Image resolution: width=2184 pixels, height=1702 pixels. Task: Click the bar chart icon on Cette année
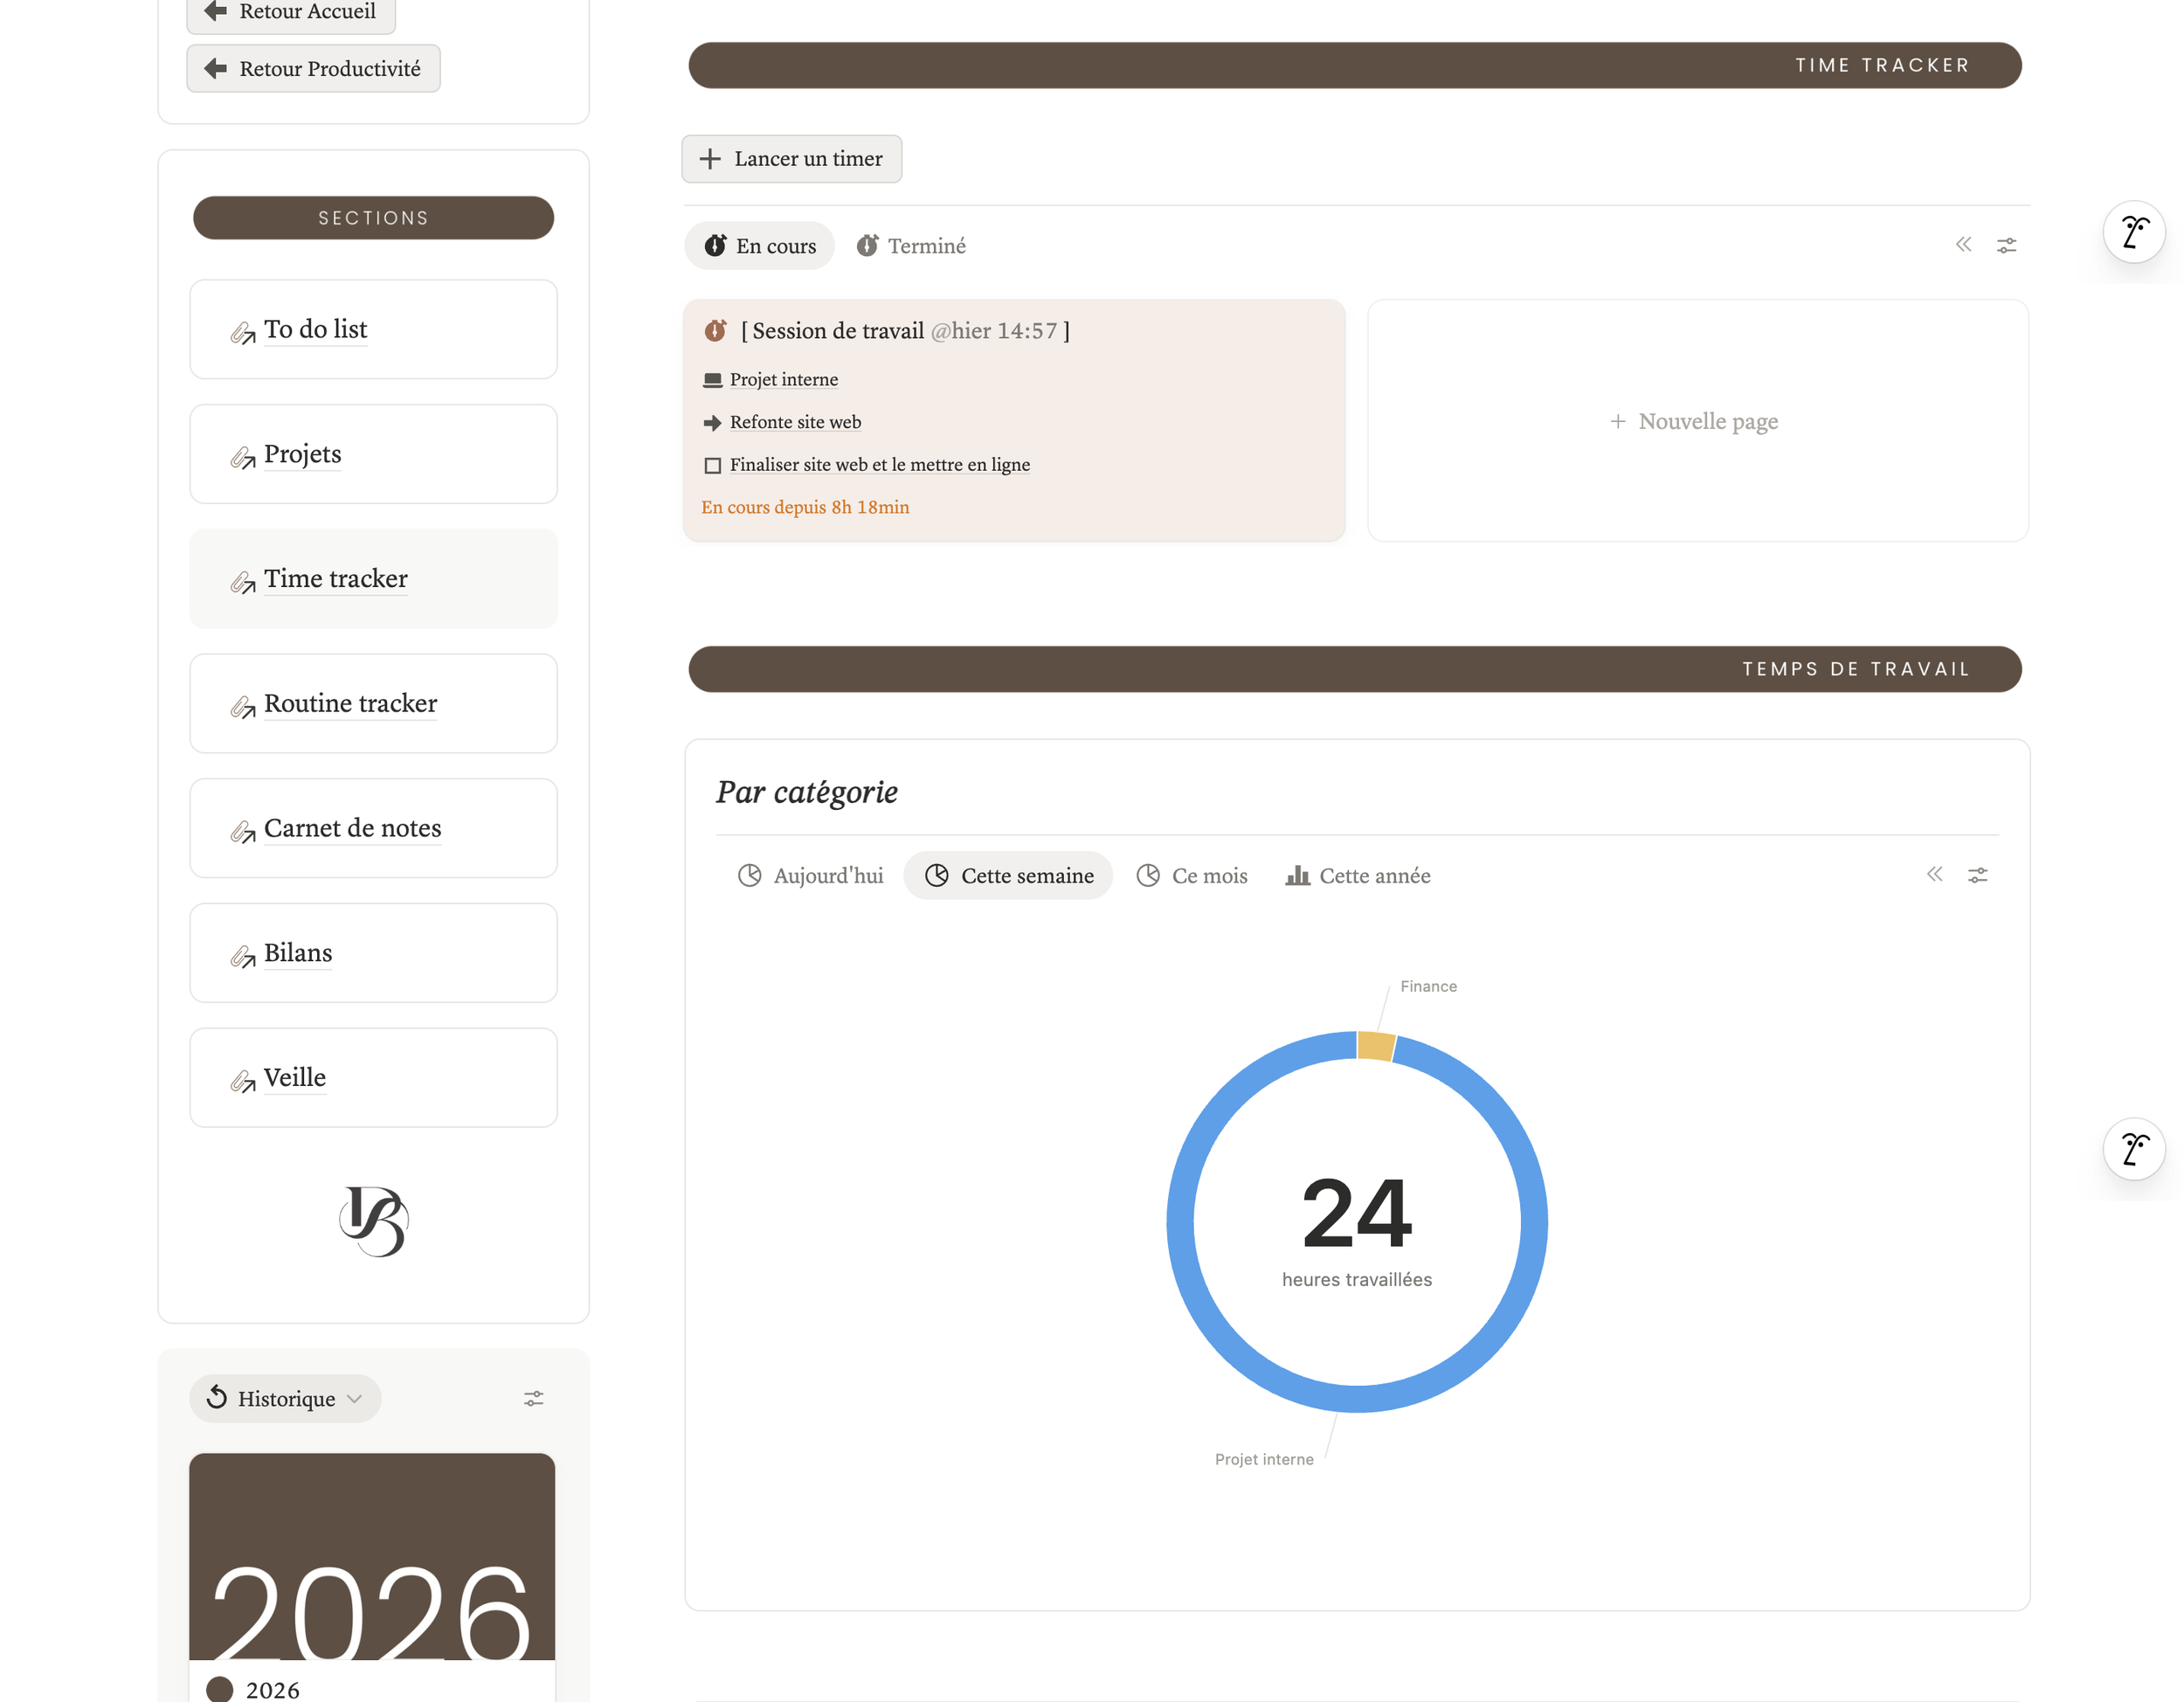[x=1298, y=876]
